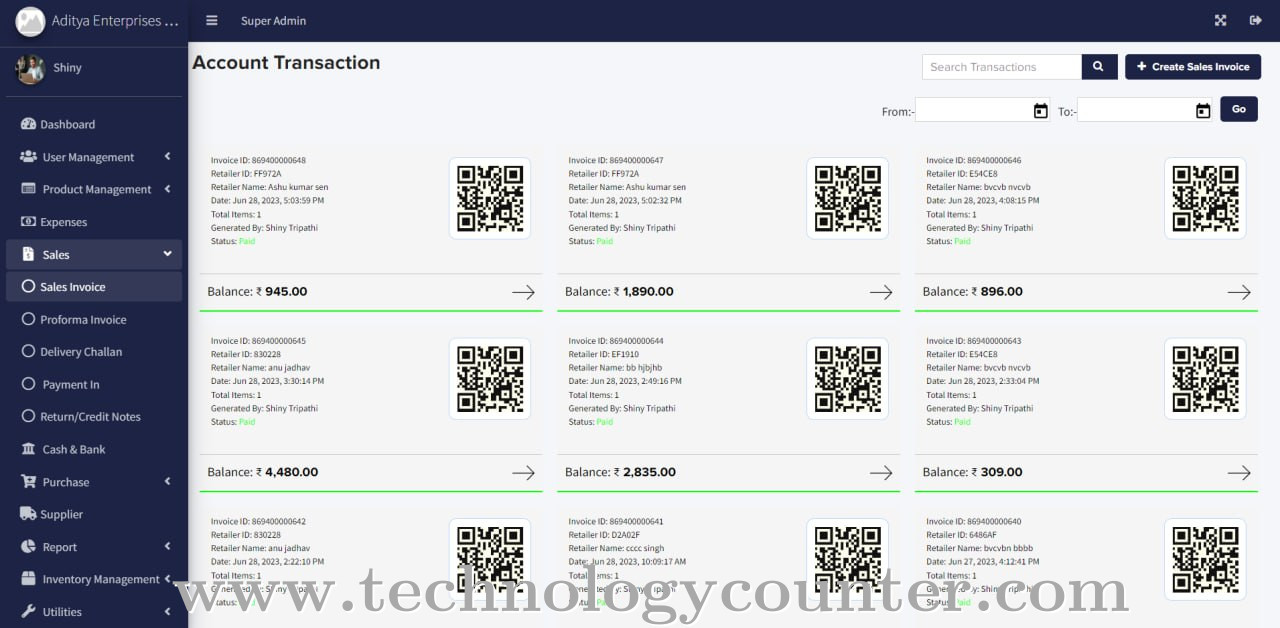
Task: Click QR code of invoice 869400000645
Action: click(490, 379)
